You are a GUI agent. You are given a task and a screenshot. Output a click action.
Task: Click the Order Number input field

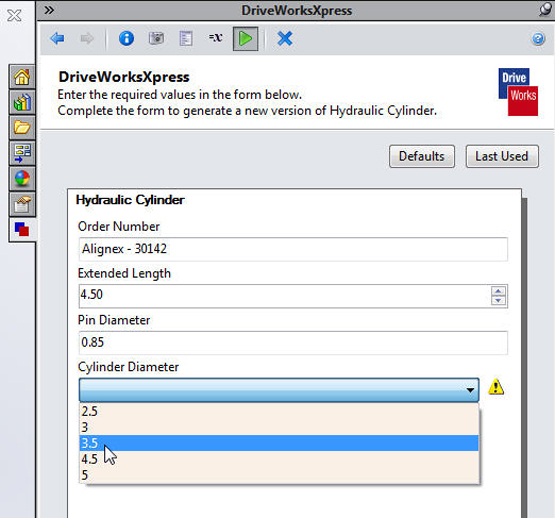(x=293, y=249)
